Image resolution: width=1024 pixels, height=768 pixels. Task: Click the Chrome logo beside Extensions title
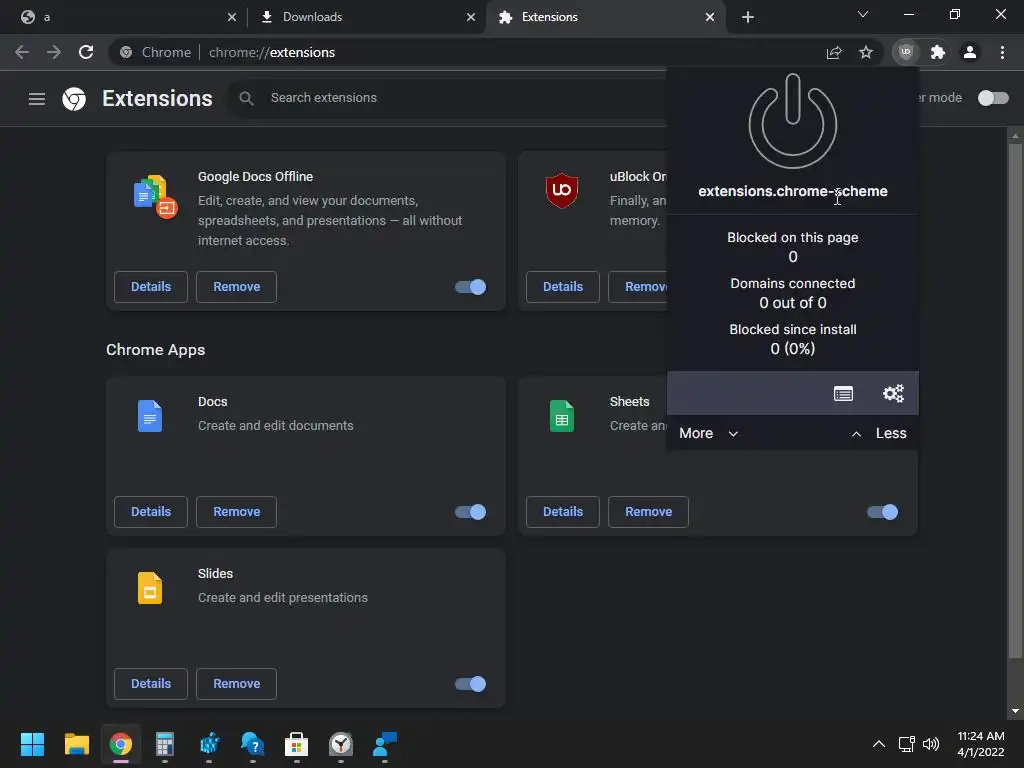[x=74, y=99]
